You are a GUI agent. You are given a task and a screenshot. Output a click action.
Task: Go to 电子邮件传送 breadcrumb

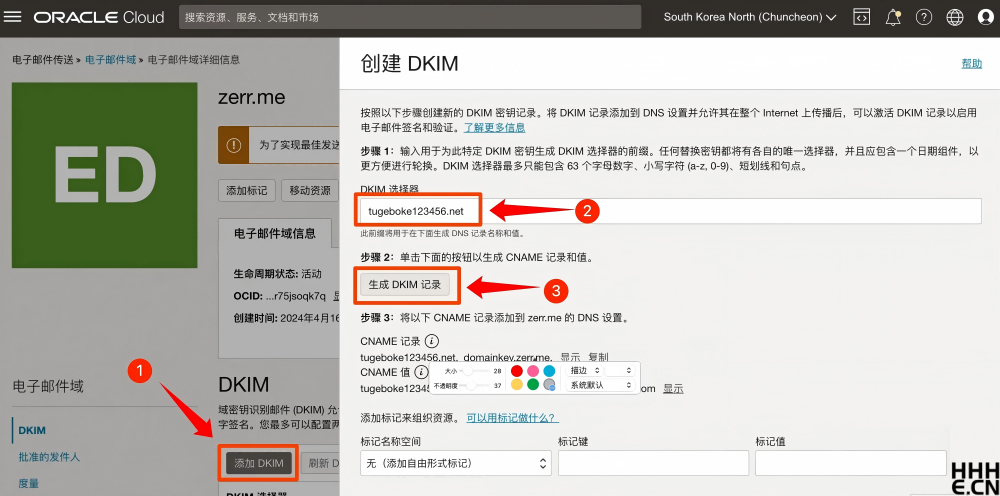pyautogui.click(x=42, y=60)
